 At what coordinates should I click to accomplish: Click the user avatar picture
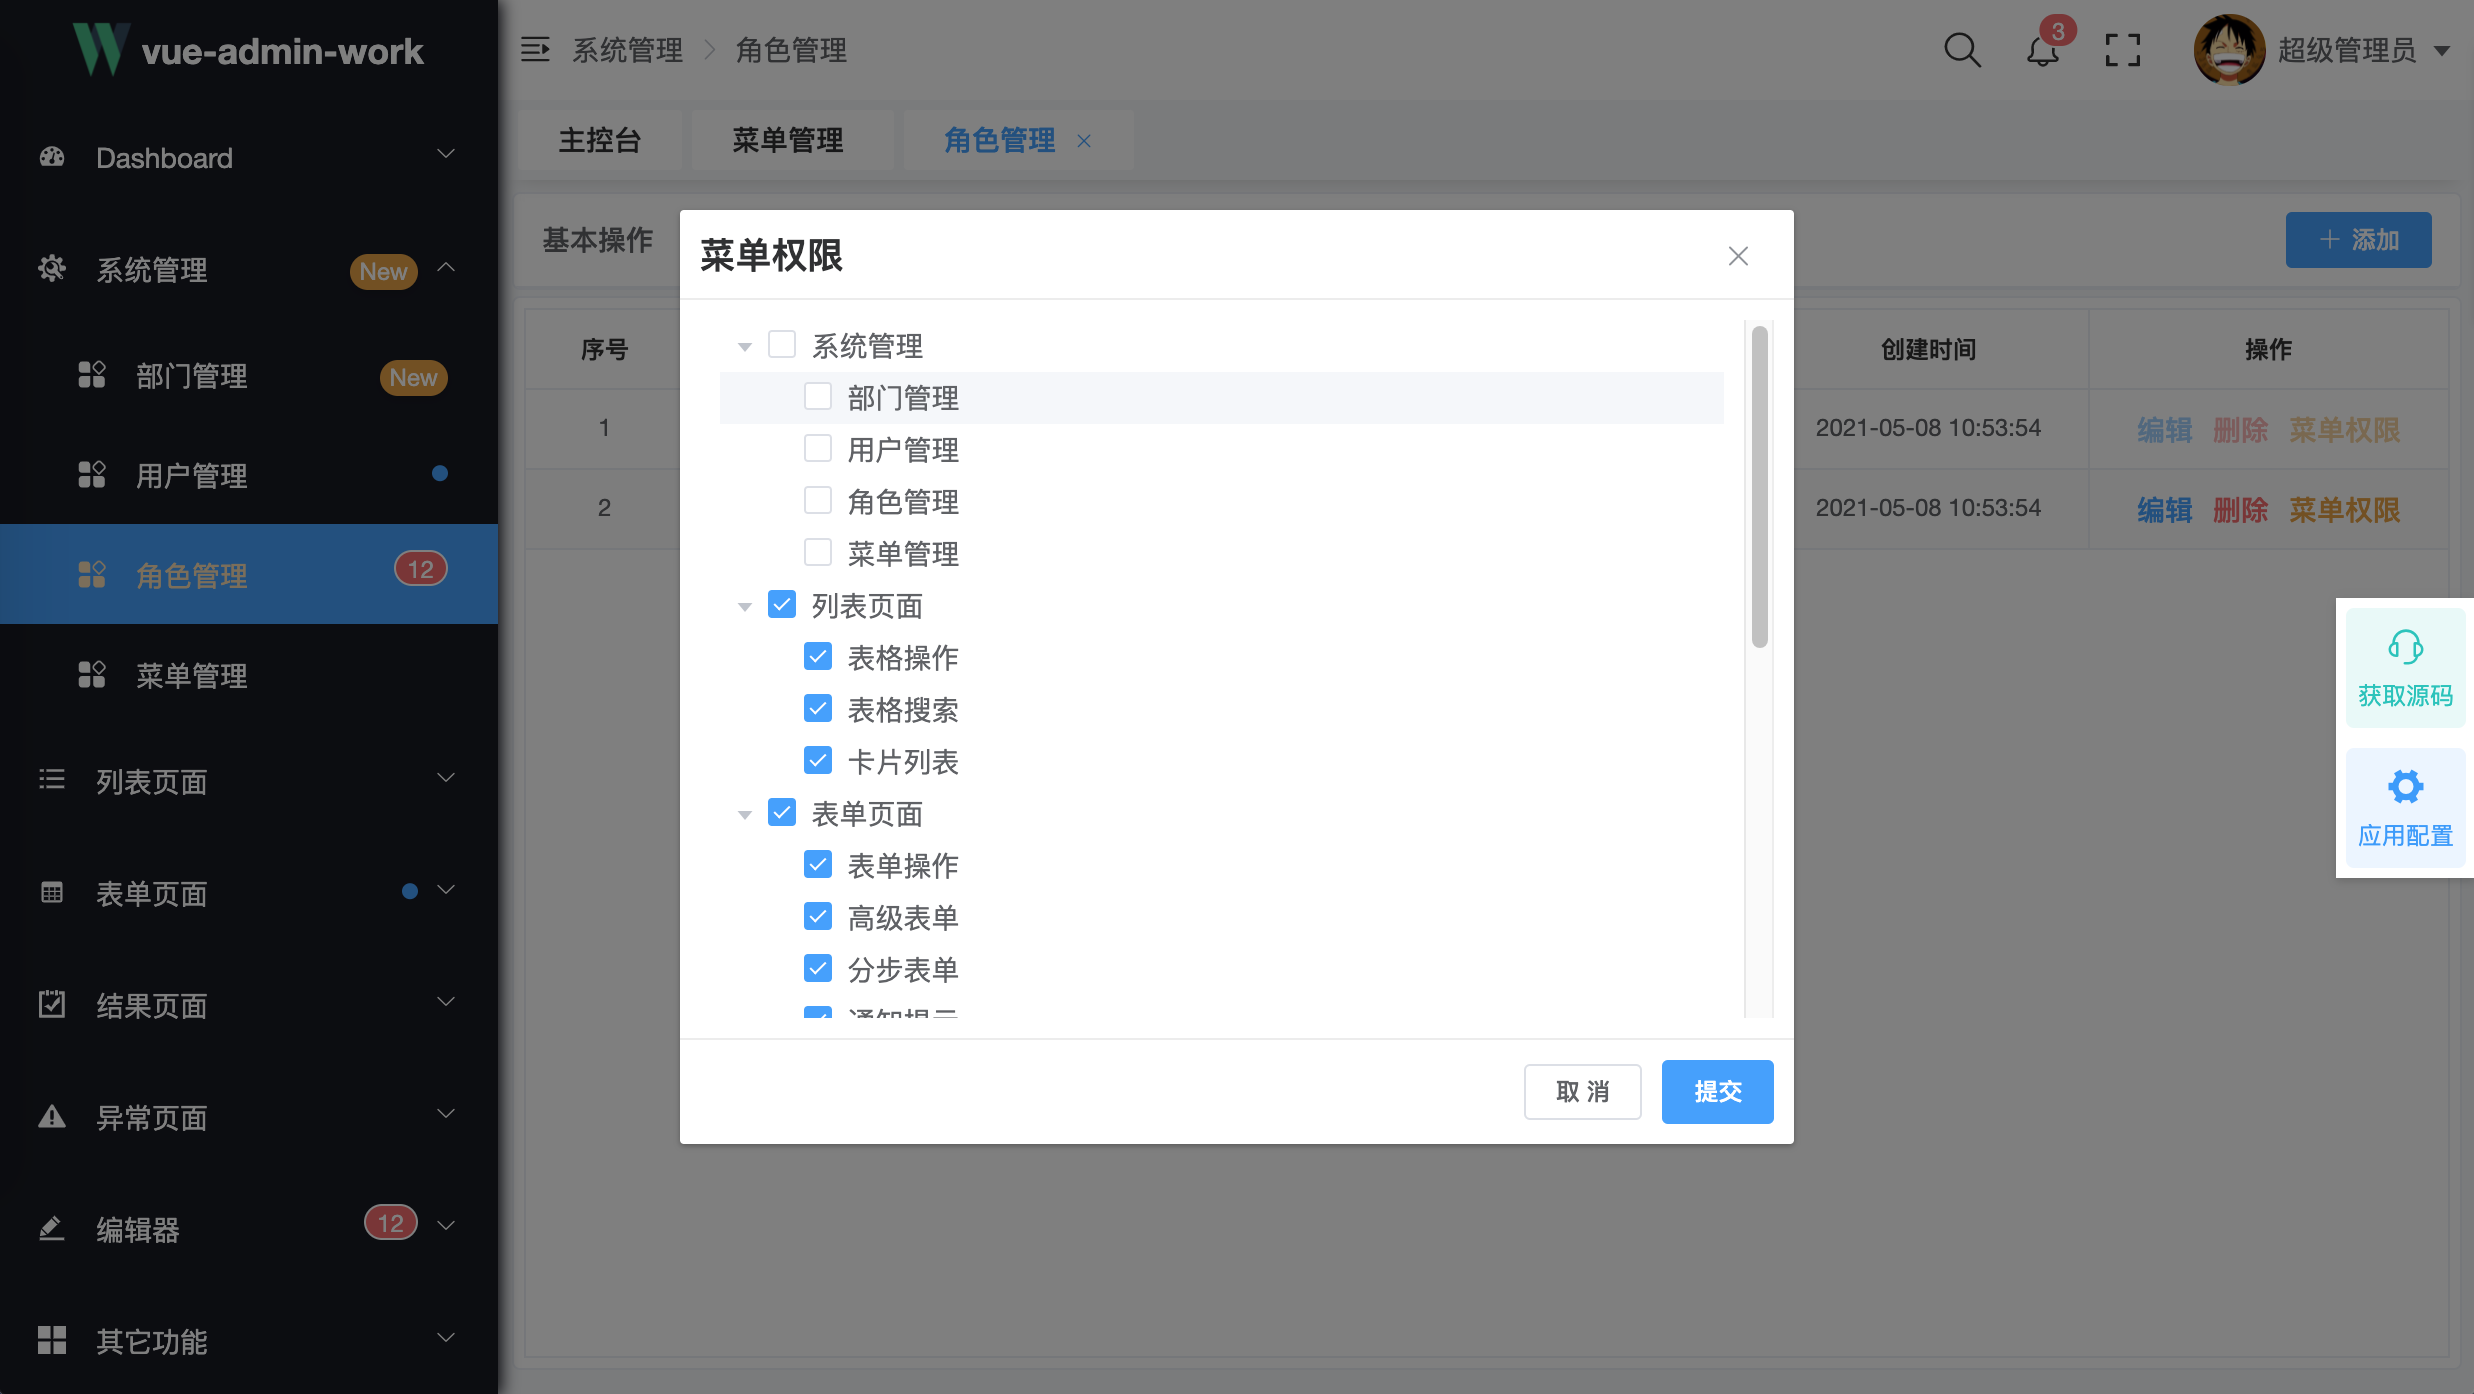tap(2229, 49)
